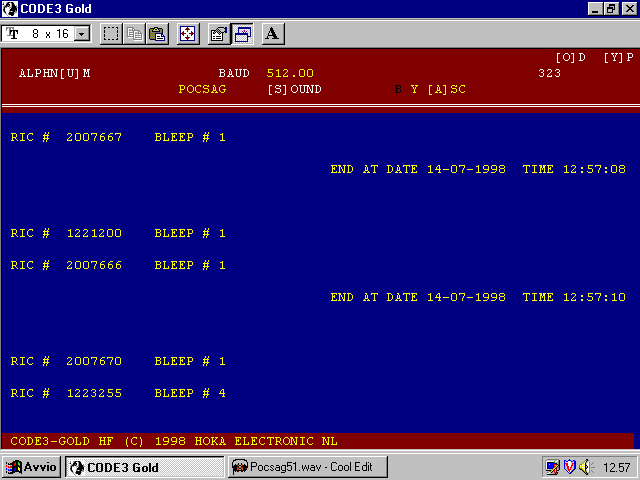Image resolution: width=640 pixels, height=480 pixels.
Task: Open the Properties toolbar icon
Action: tap(218, 34)
